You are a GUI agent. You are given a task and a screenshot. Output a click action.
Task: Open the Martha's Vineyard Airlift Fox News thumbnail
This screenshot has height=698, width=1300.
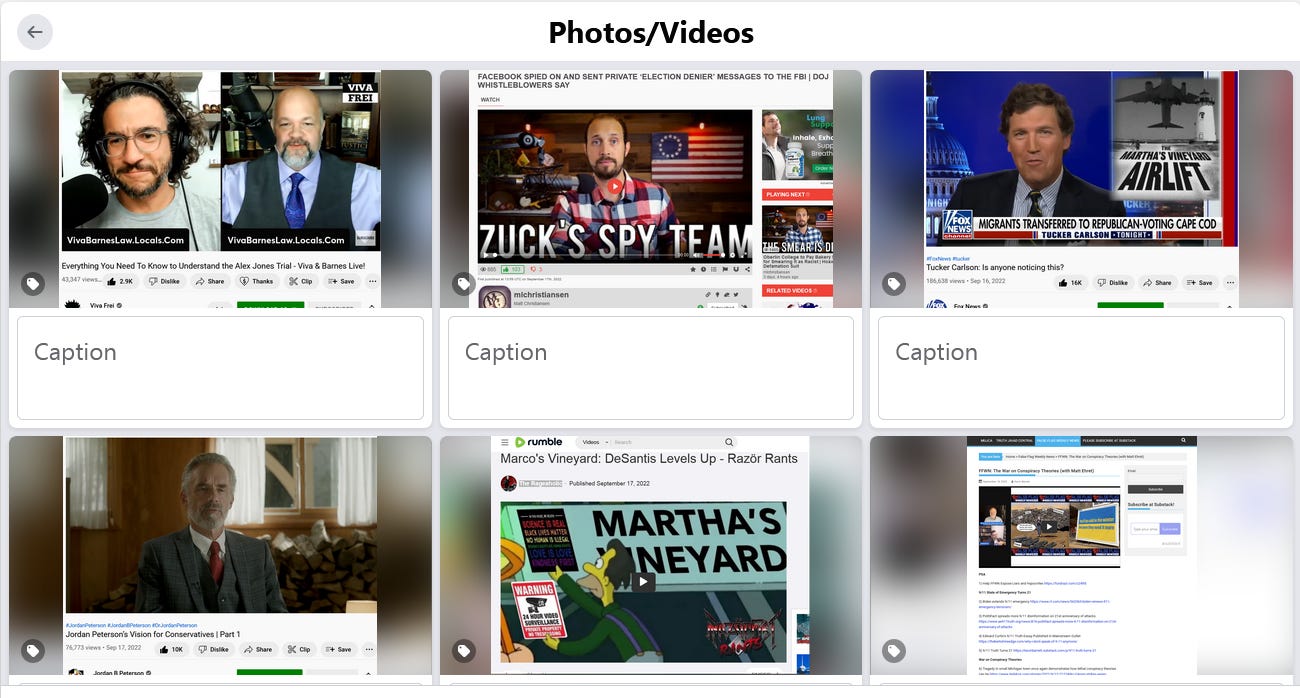(x=1081, y=189)
